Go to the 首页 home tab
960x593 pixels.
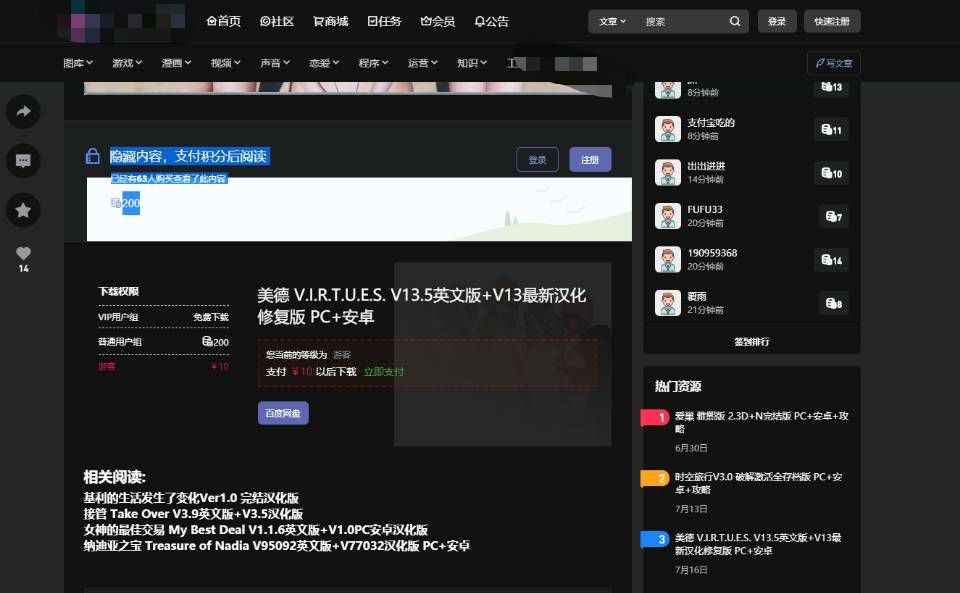223,21
